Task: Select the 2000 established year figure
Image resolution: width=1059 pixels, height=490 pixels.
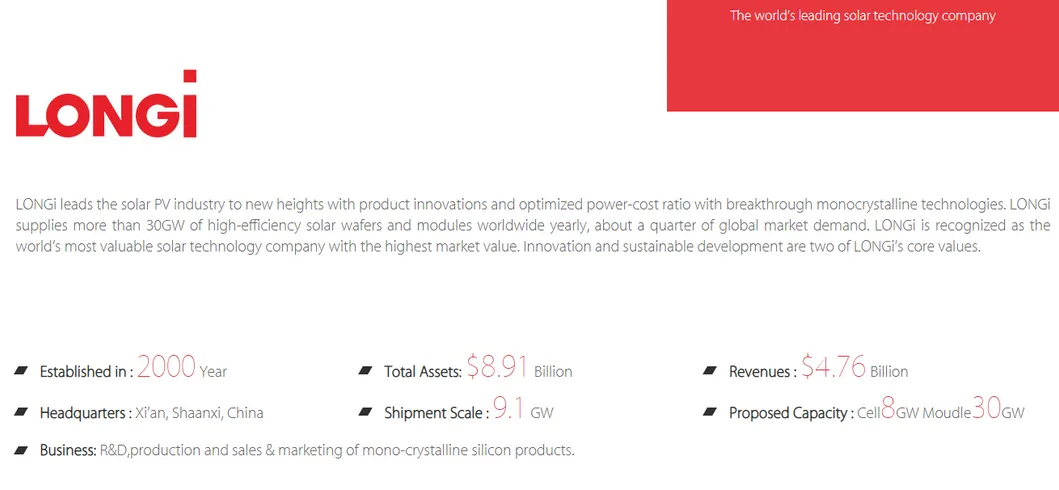Action: tap(166, 367)
